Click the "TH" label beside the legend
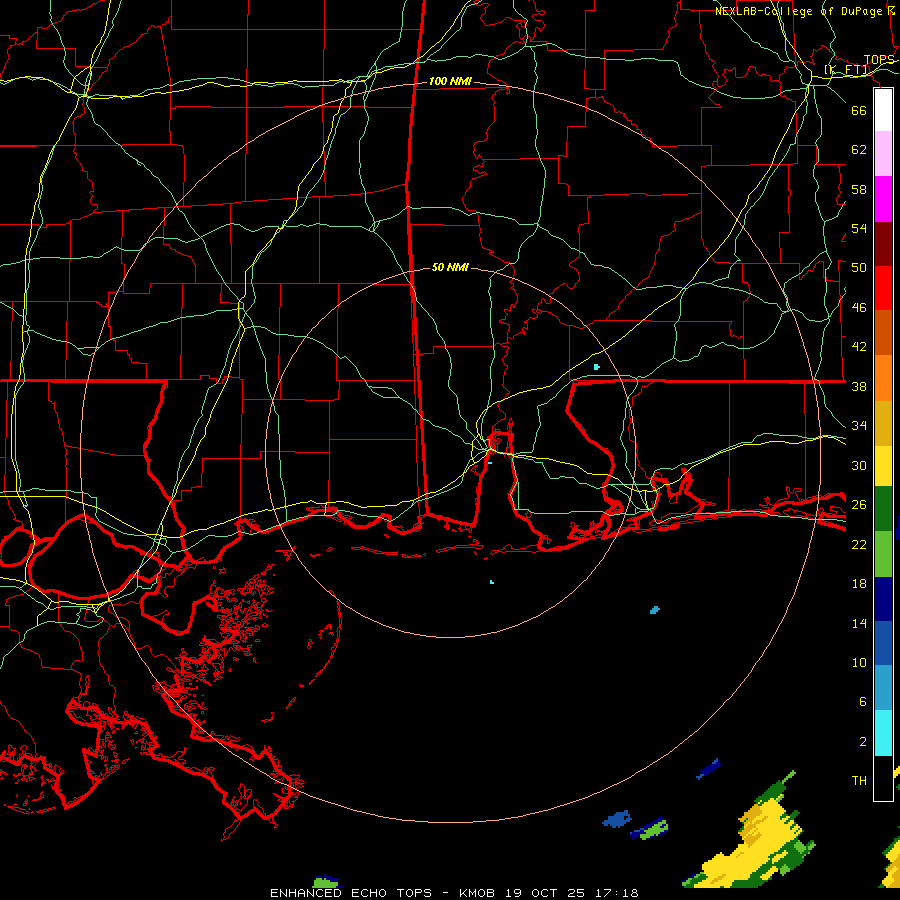This screenshot has width=900, height=900. pyautogui.click(x=859, y=781)
